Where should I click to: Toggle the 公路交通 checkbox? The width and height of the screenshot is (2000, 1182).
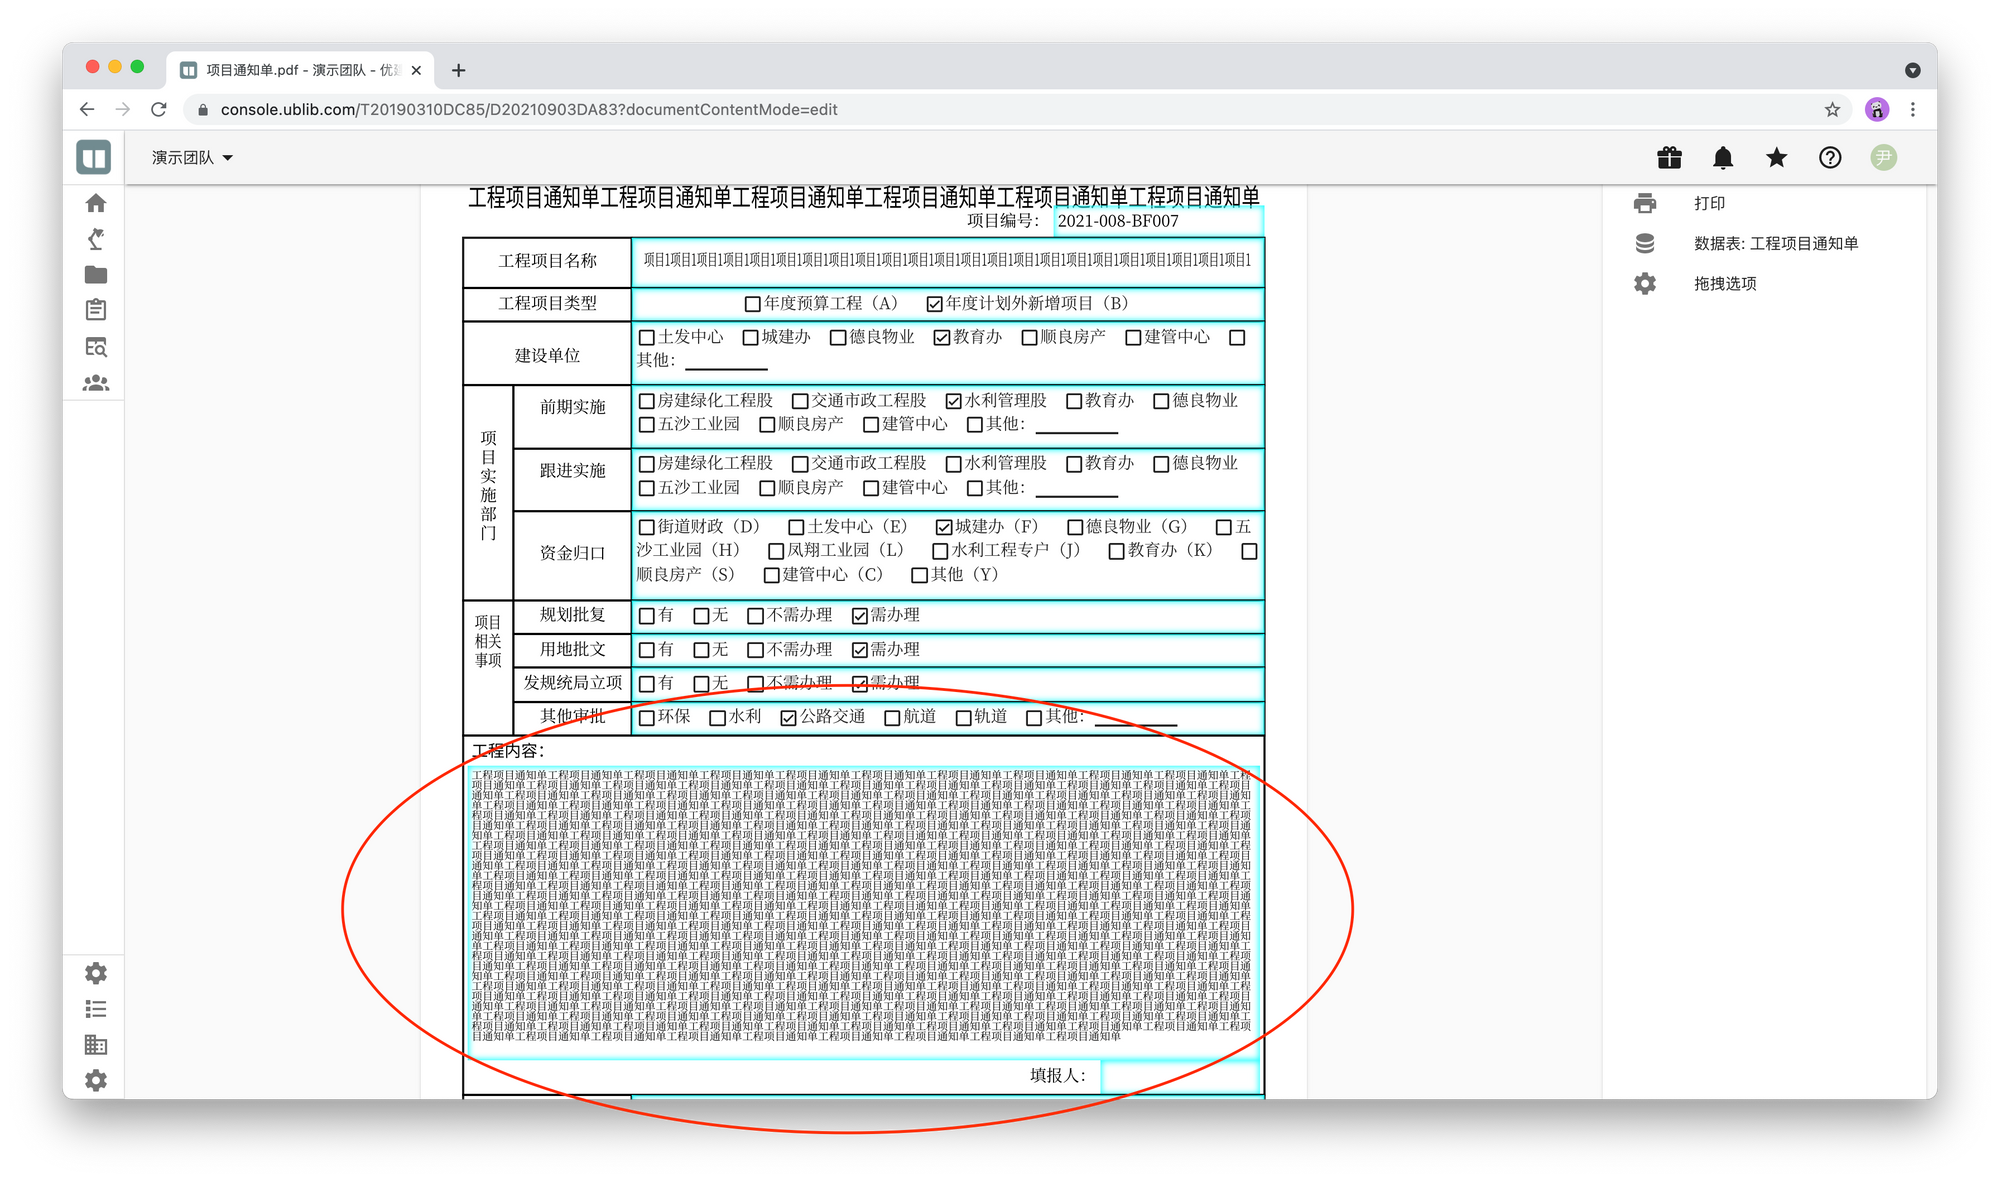(789, 718)
